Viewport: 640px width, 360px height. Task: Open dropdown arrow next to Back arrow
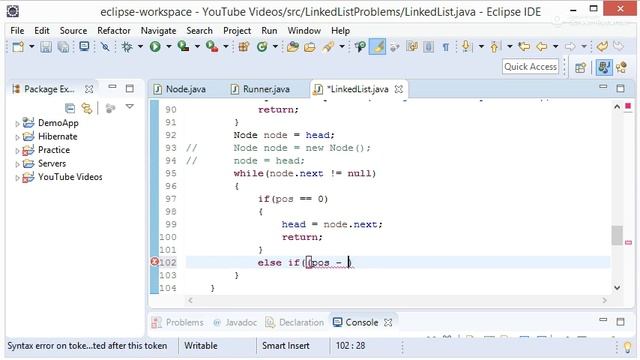point(555,47)
